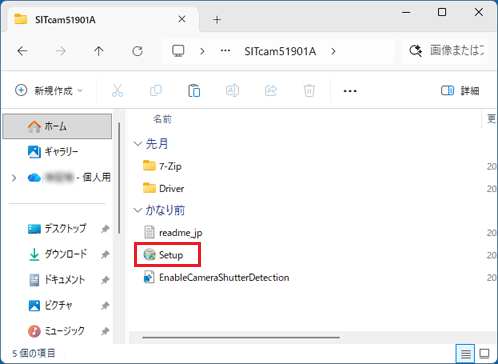Click the horizontal scrollbar in file list
This screenshot has height=364, width=498.
pos(241,337)
